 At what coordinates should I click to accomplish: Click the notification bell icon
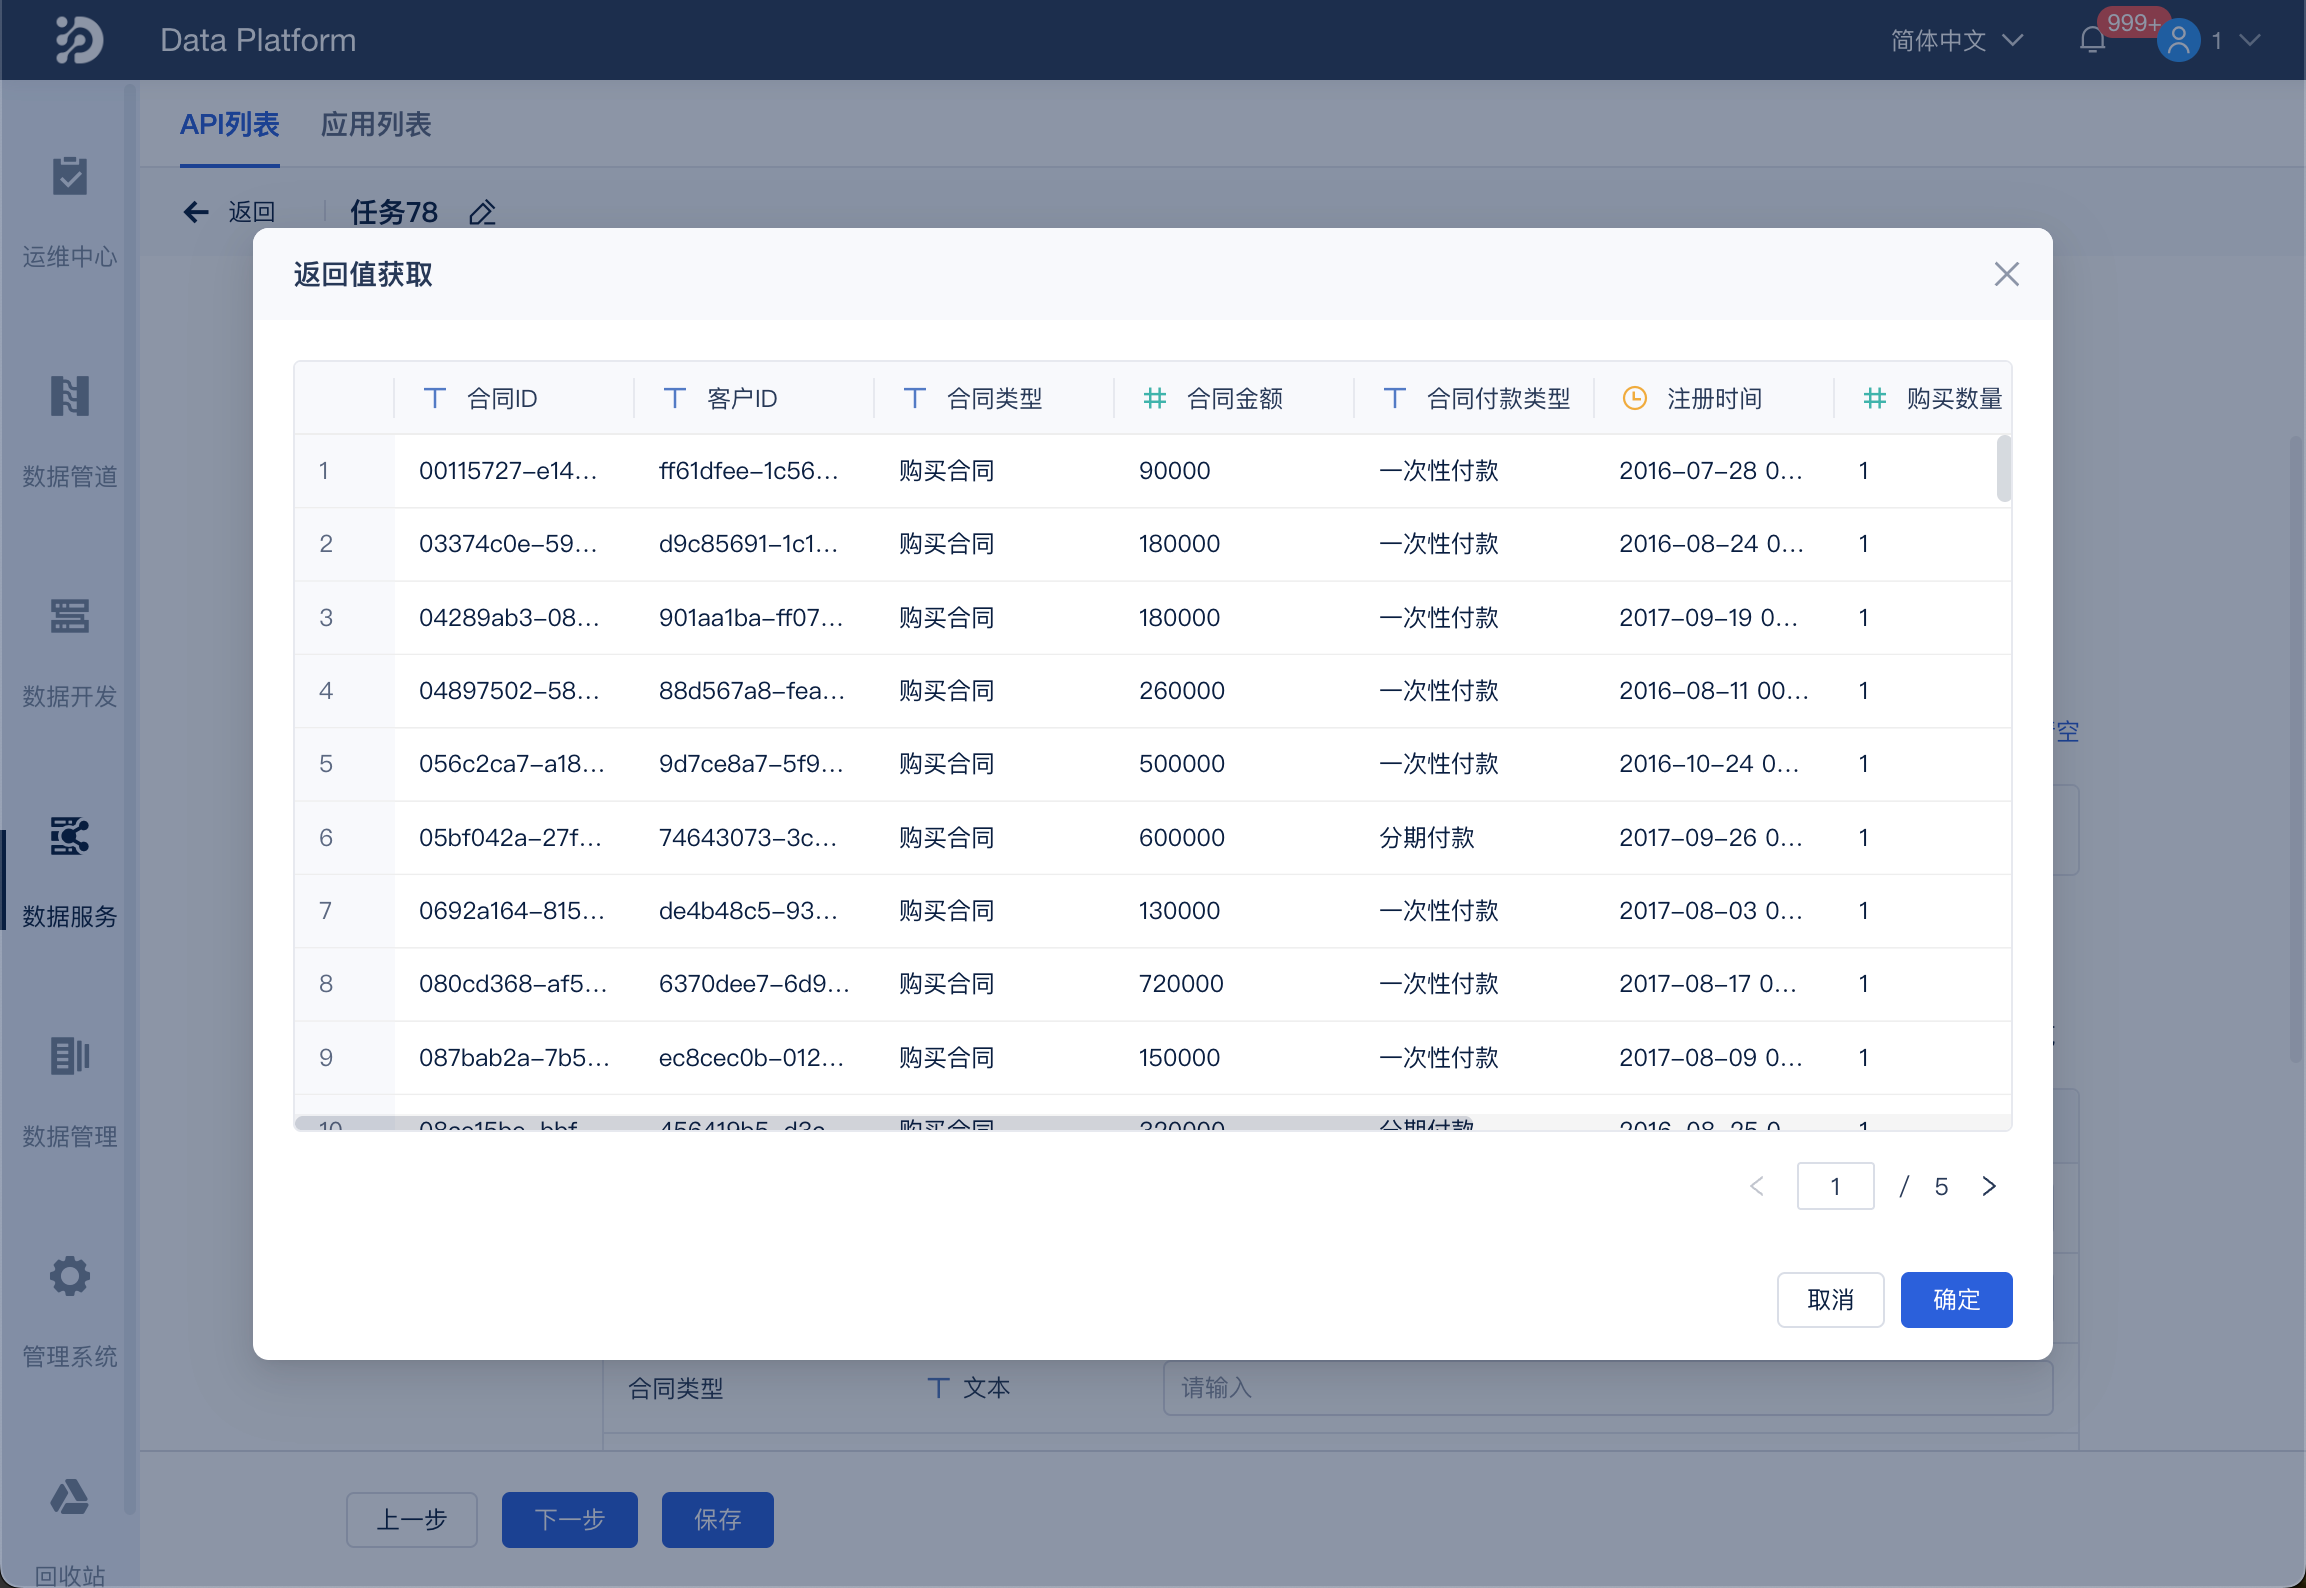(x=2091, y=41)
